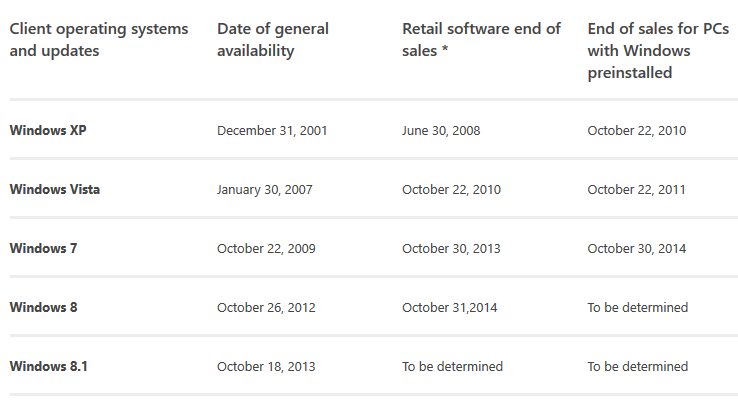Select the December 31, 2001 date cell
738x401 pixels.
click(x=272, y=130)
